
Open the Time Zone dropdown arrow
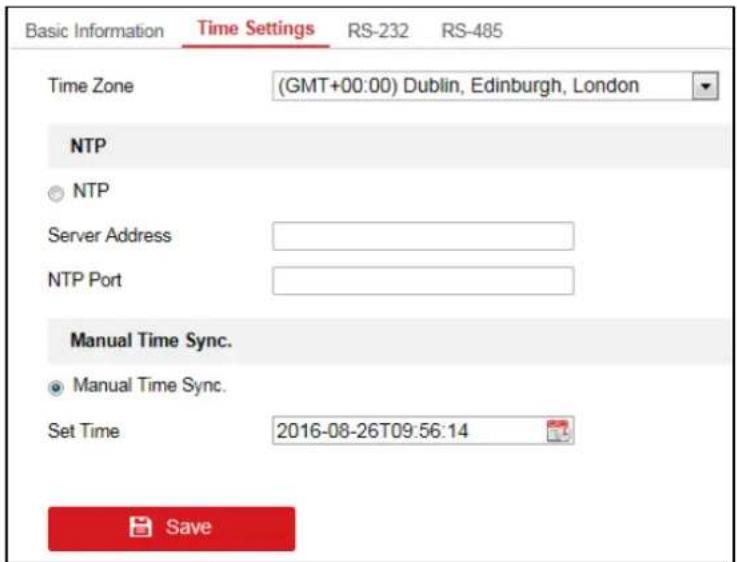(705, 86)
